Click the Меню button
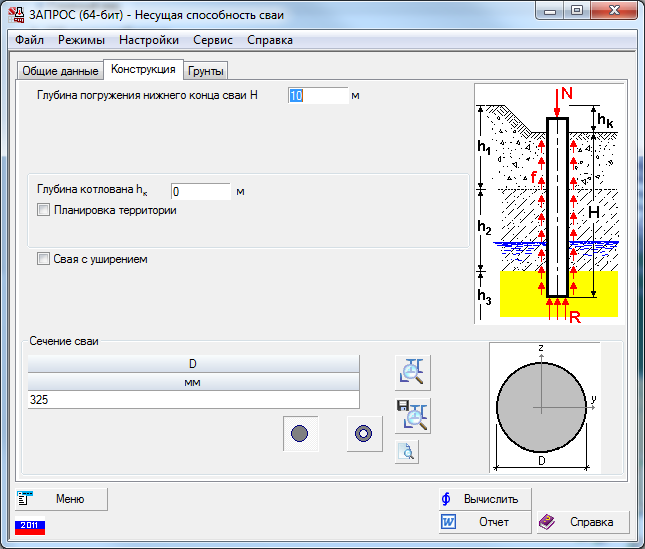 pos(61,499)
